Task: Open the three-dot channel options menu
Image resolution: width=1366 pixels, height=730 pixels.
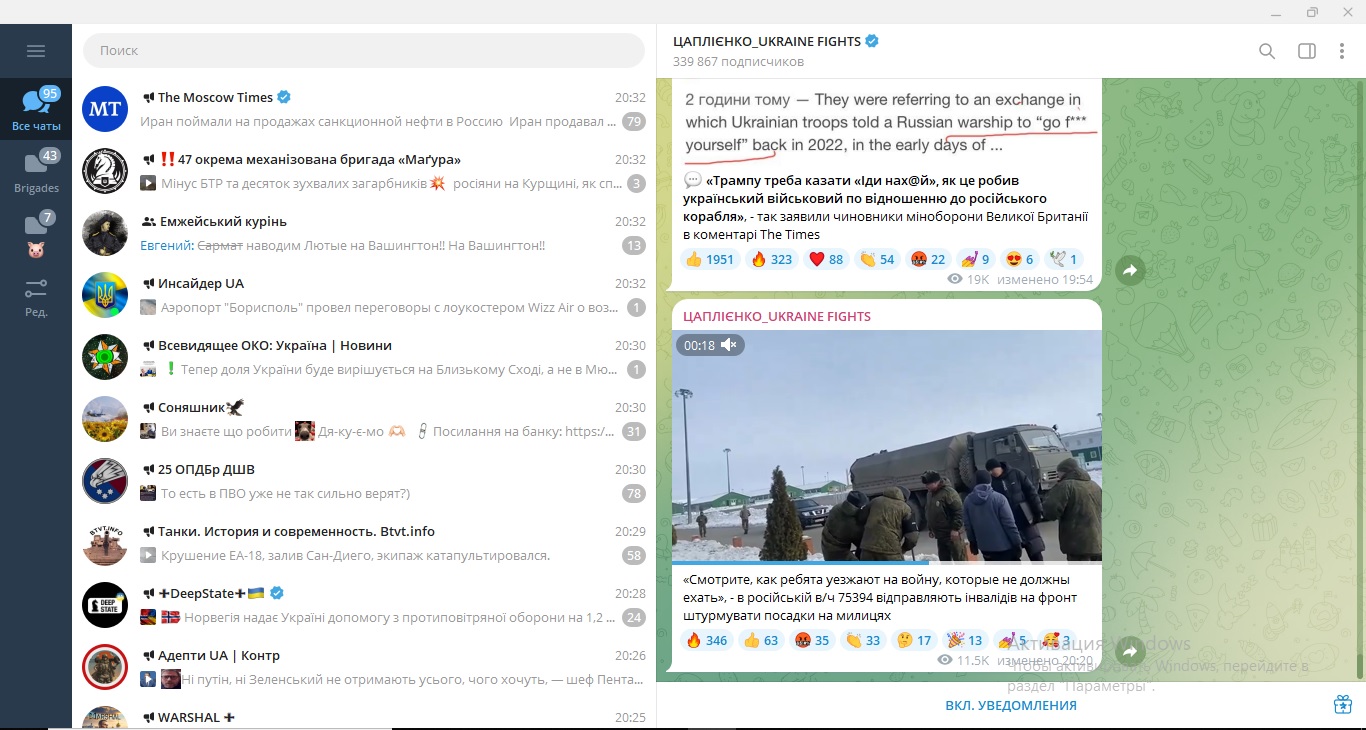Action: pyautogui.click(x=1342, y=51)
